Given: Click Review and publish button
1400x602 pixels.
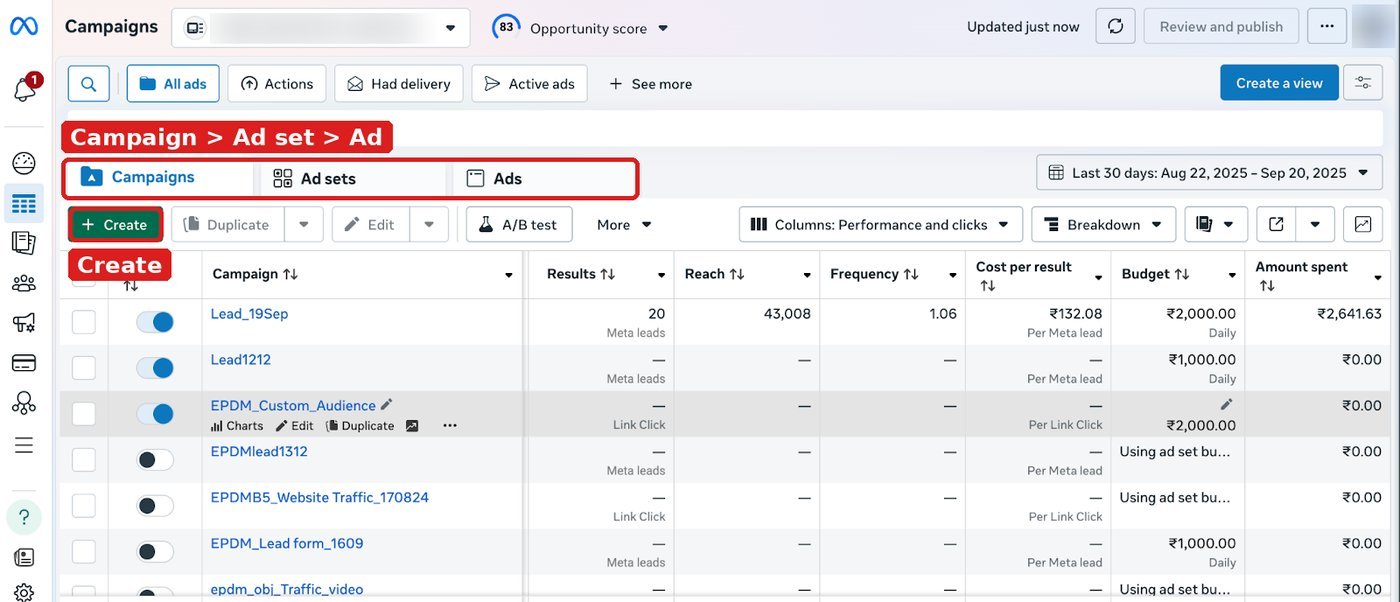Looking at the screenshot, I should coord(1221,27).
